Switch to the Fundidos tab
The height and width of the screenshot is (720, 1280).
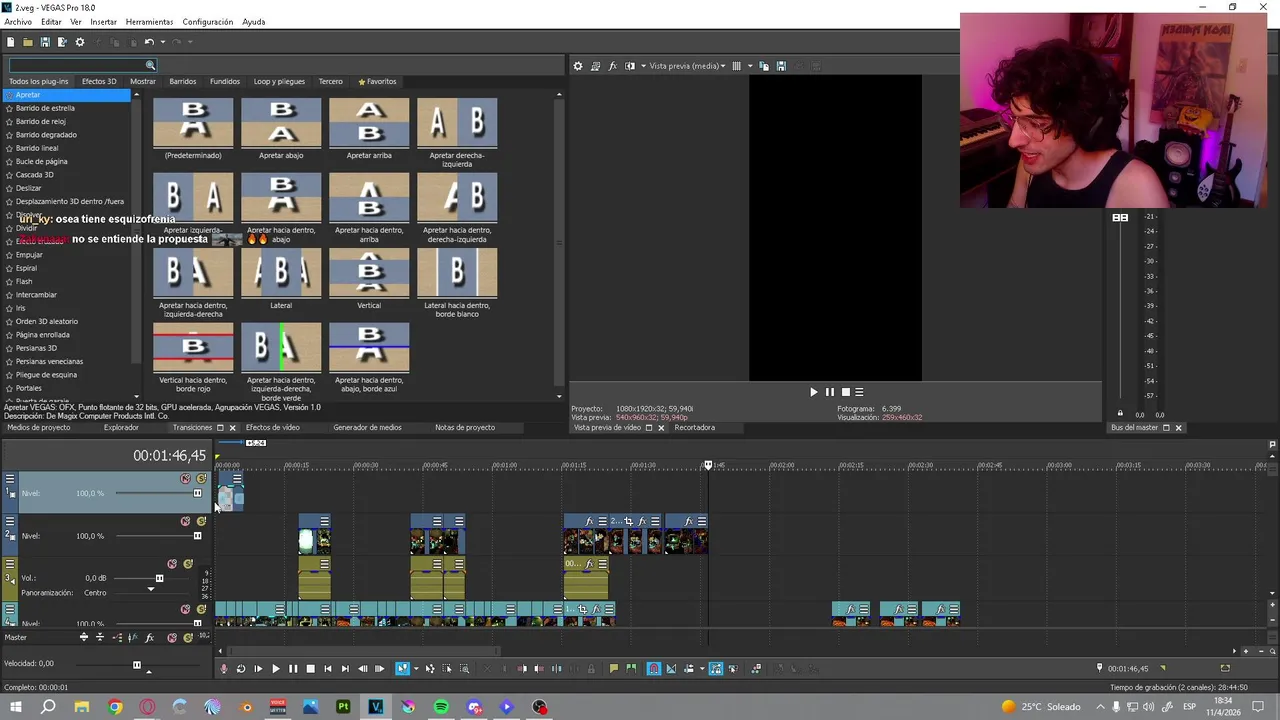click(224, 81)
